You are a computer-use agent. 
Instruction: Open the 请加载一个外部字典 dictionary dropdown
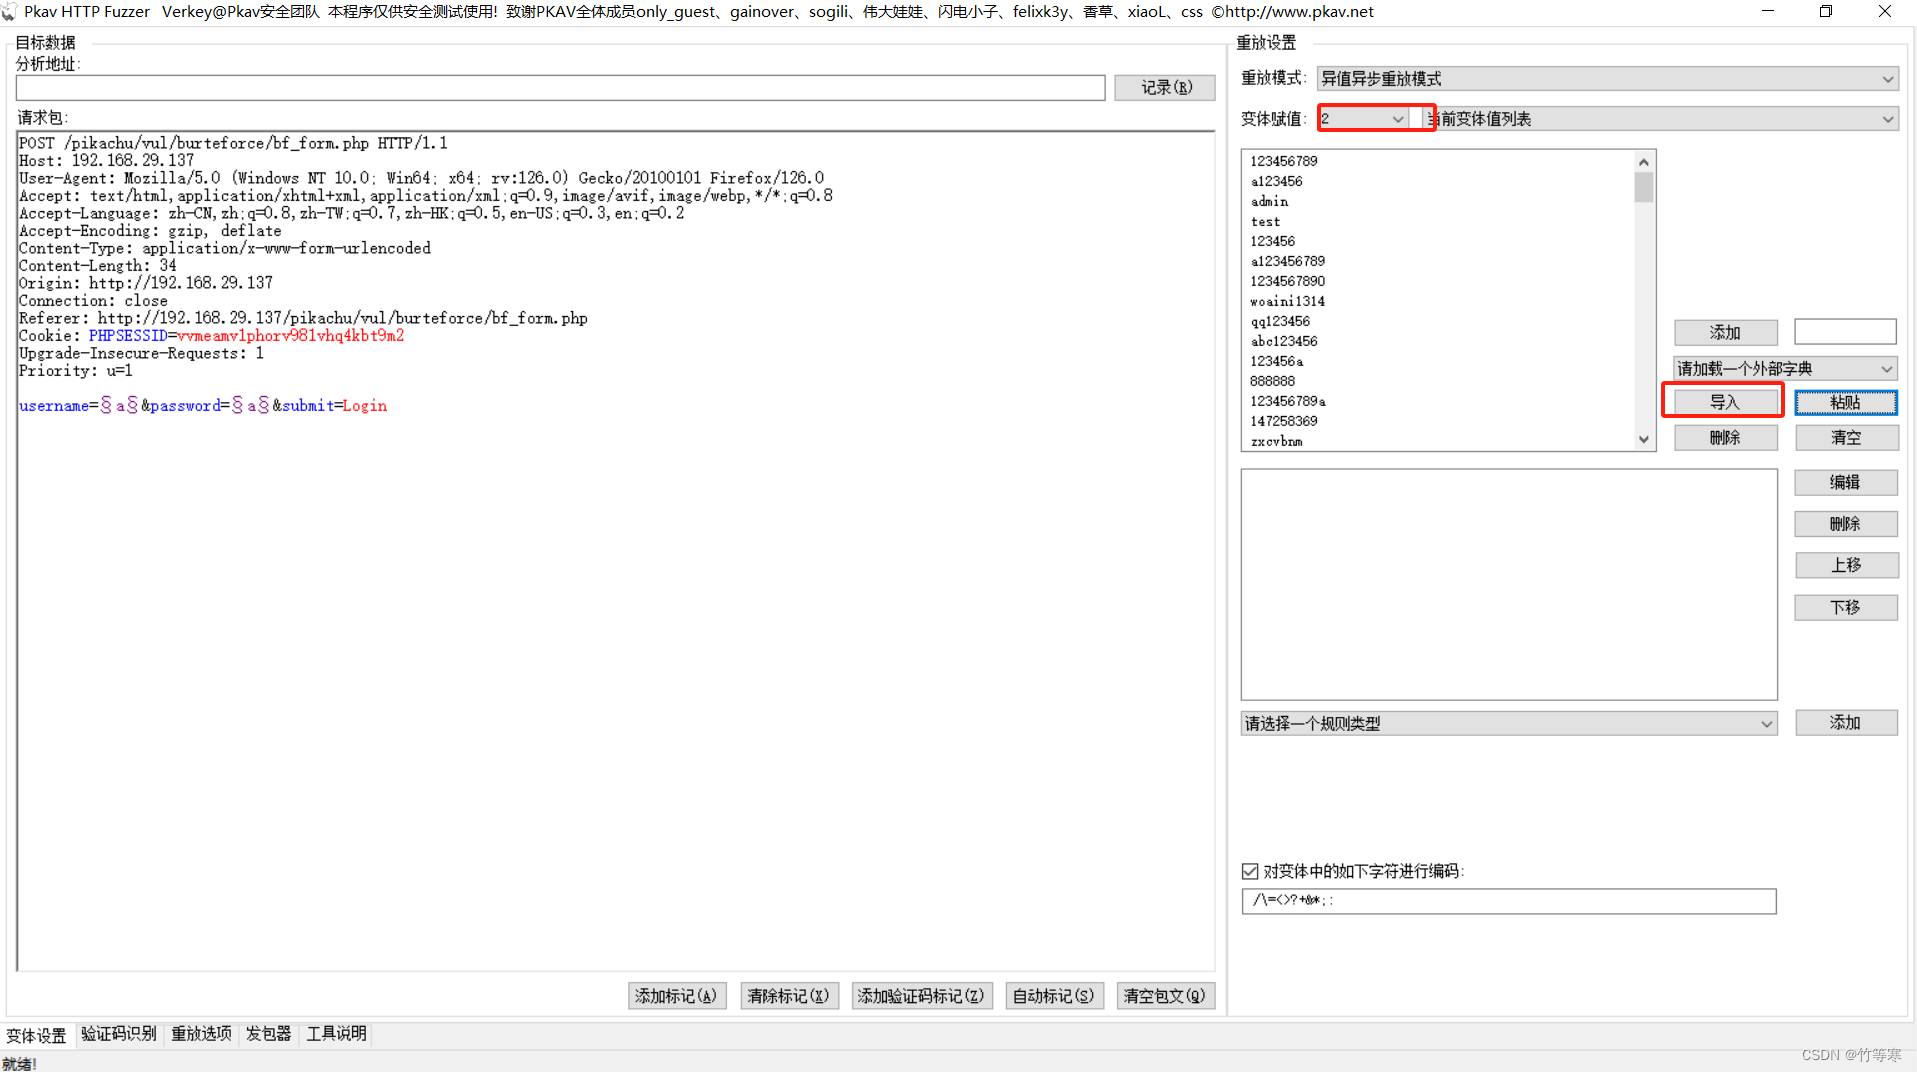1785,369
